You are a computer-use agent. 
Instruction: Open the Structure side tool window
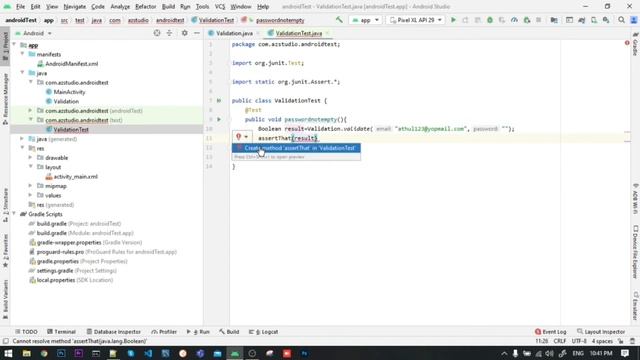point(5,205)
